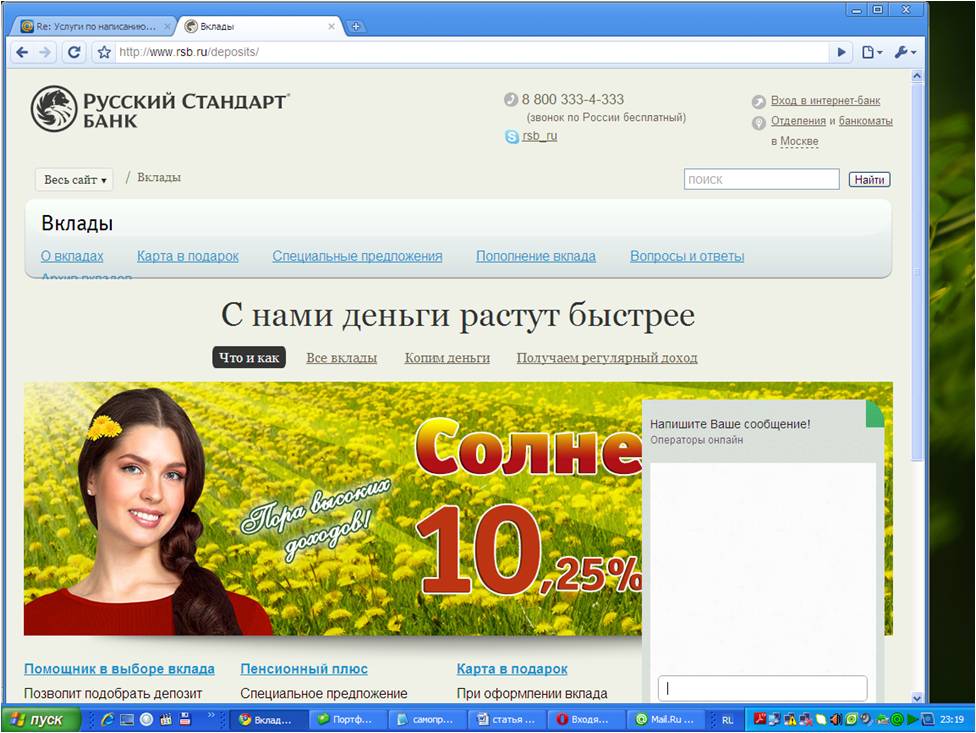Select the 'Что и как' tab
This screenshot has height=733, width=976.
pos(249,358)
